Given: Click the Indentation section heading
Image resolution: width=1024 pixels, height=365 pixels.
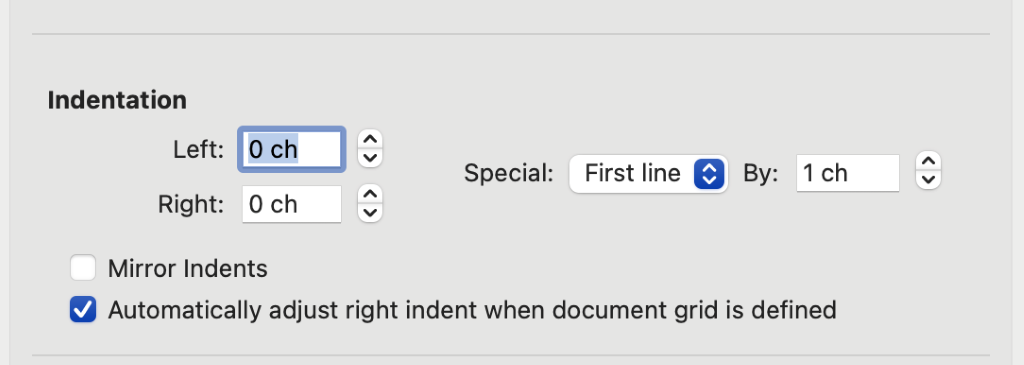Looking at the screenshot, I should coord(117,101).
